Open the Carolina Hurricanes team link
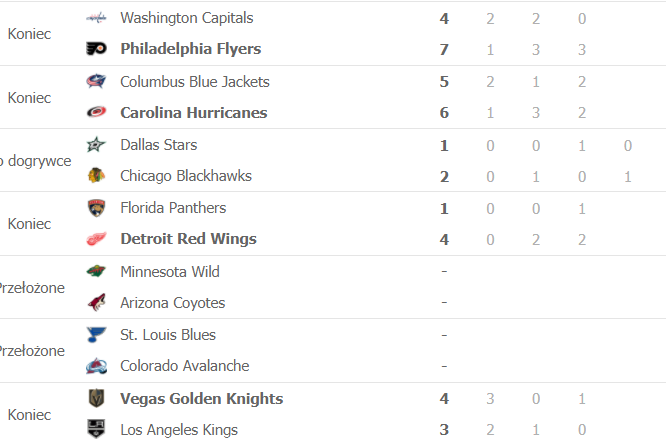The height and width of the screenshot is (442, 666). tap(194, 113)
